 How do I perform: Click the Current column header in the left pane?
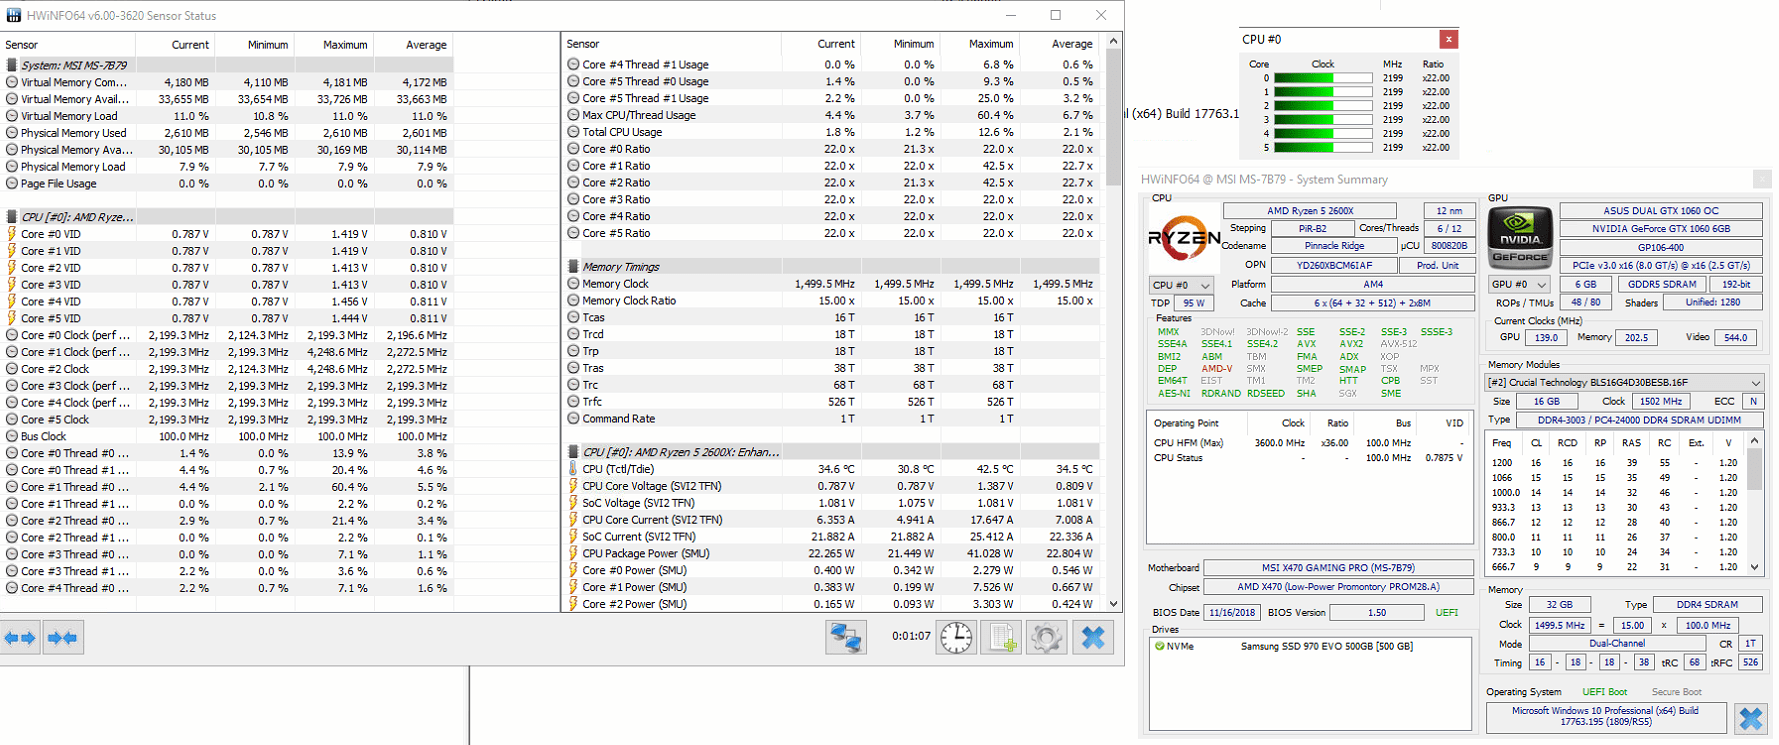click(x=175, y=45)
